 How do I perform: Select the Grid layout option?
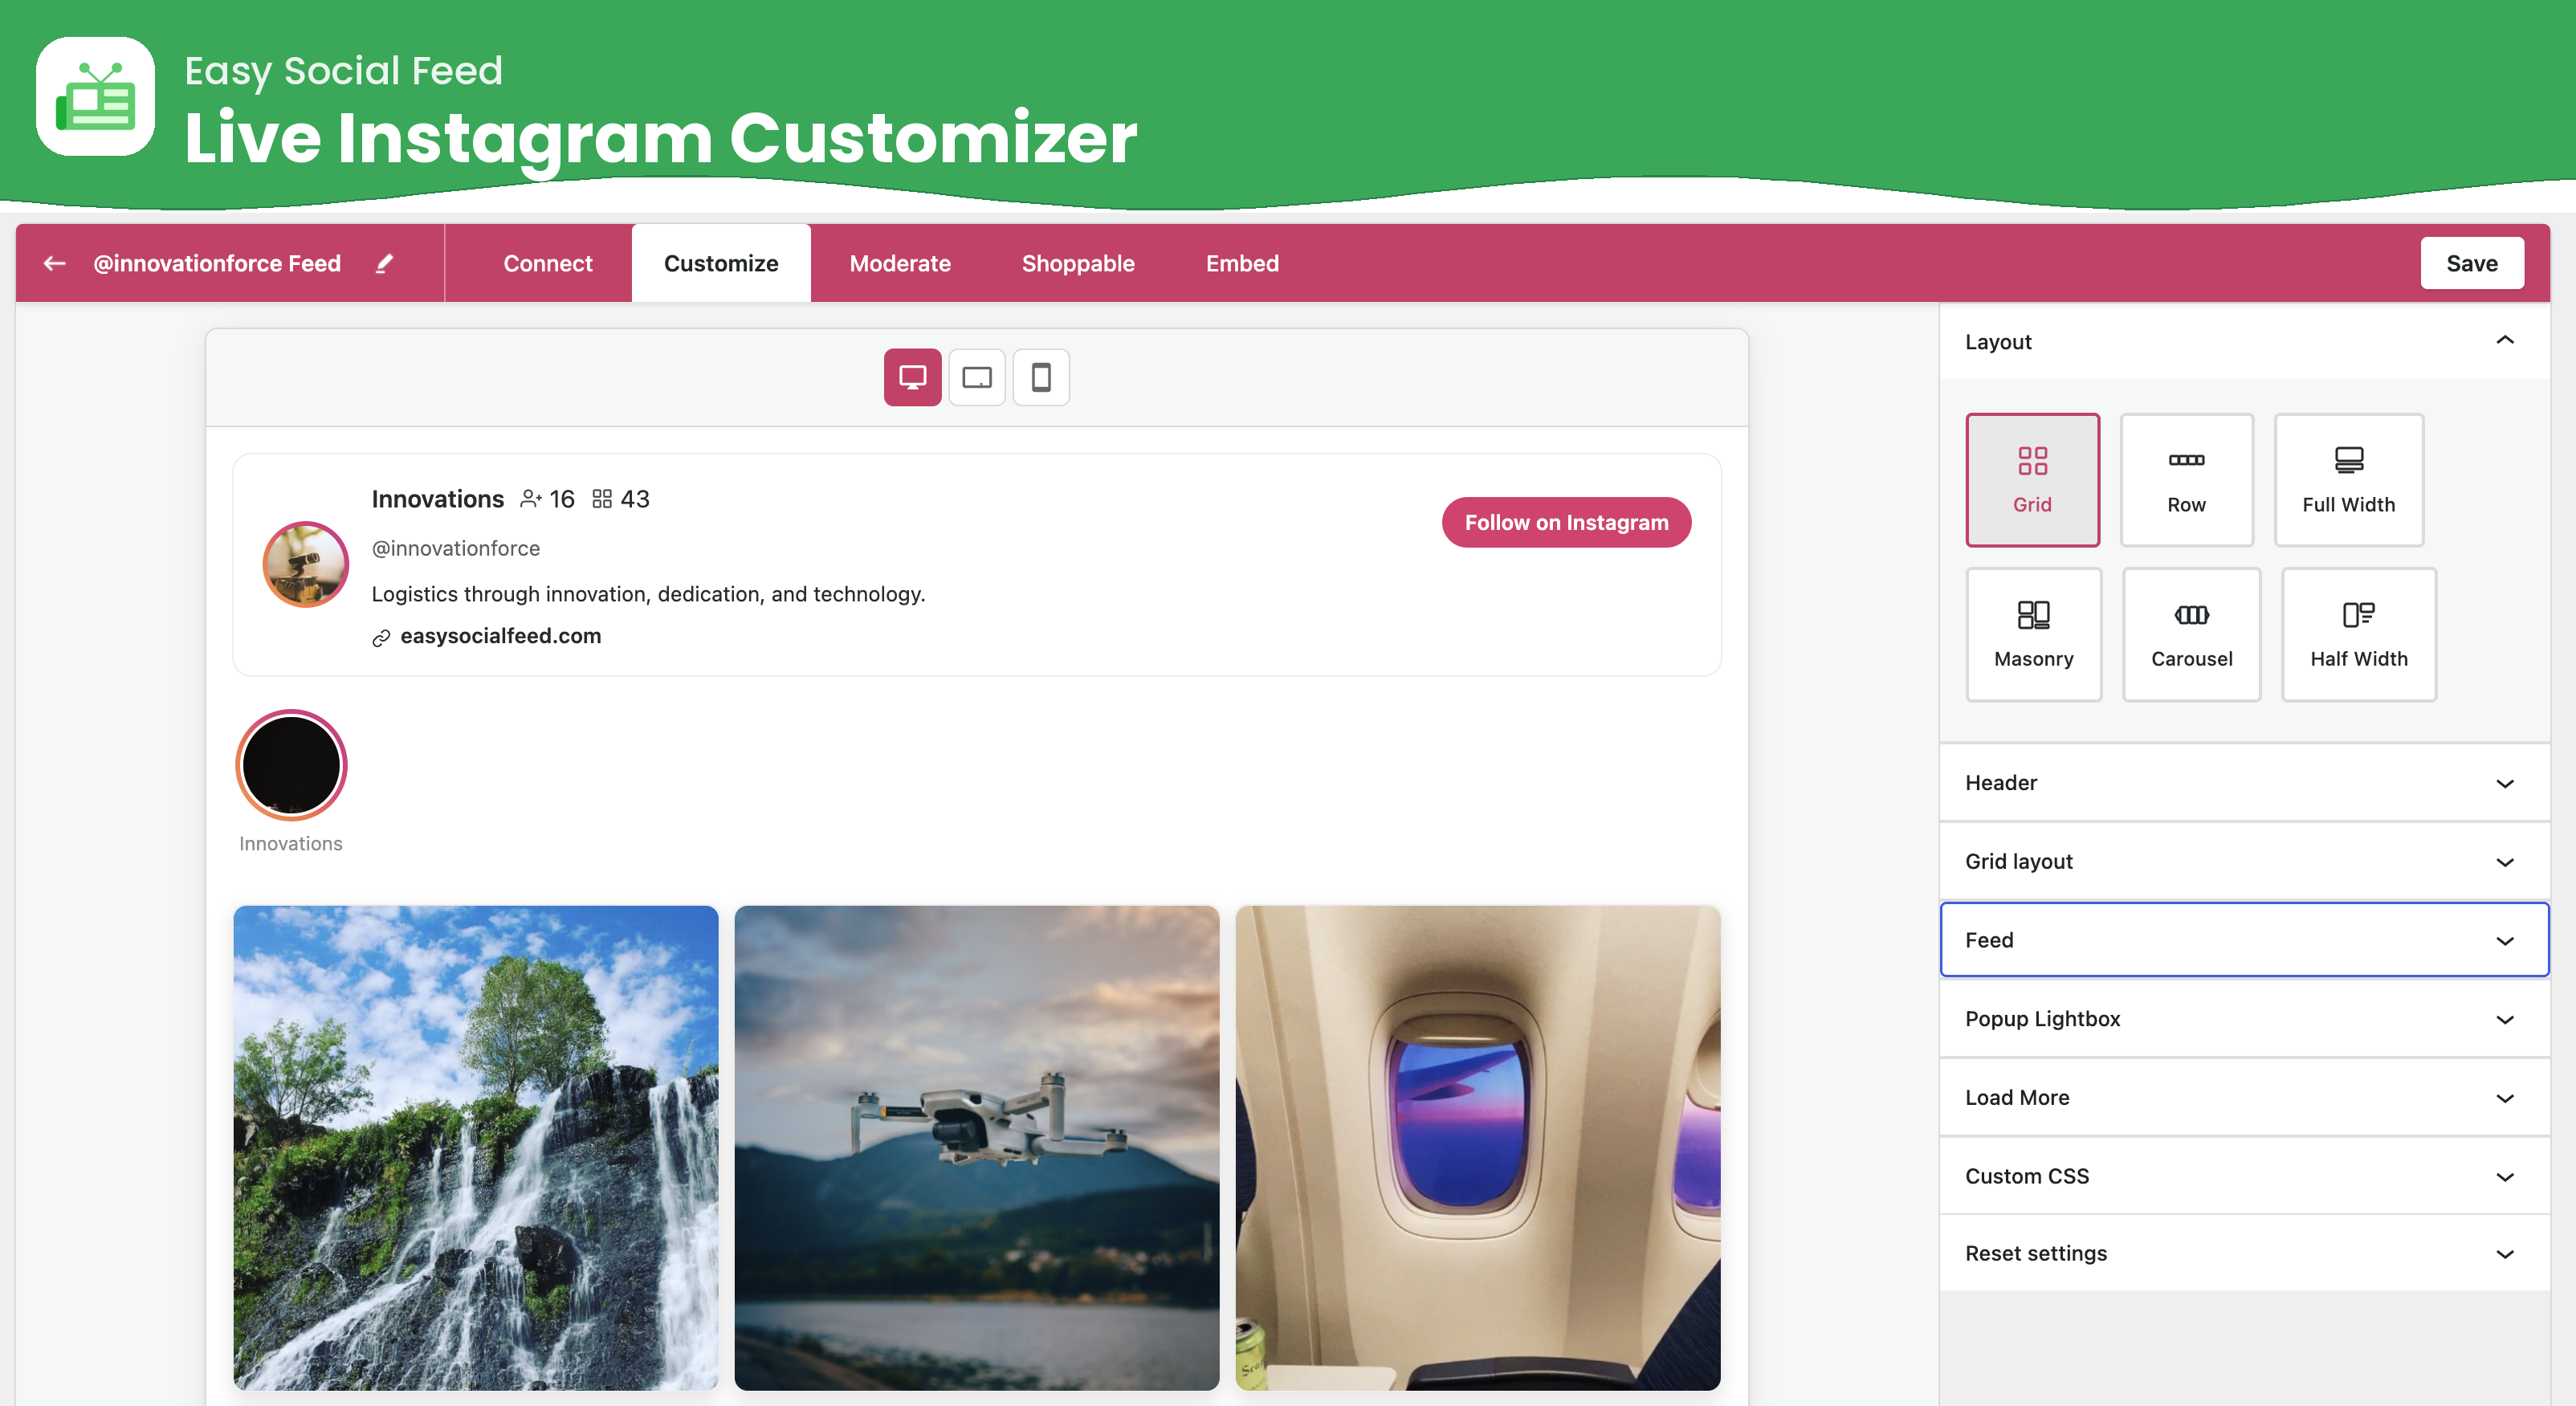pos(2032,480)
